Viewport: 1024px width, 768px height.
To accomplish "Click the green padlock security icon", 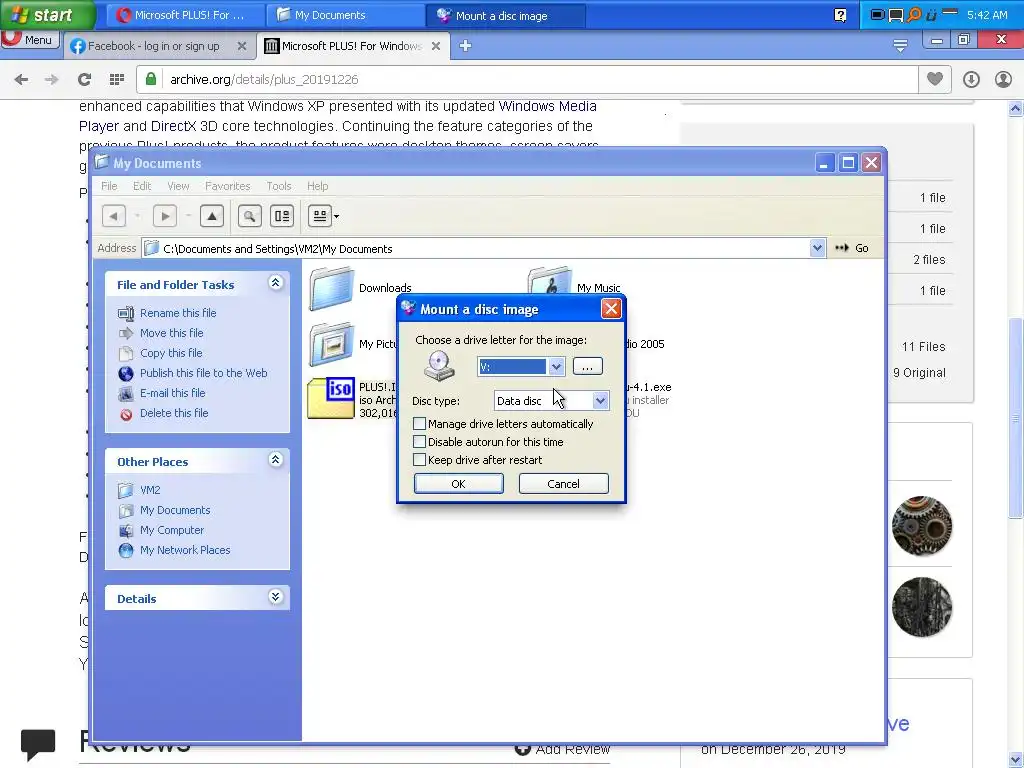I will [151, 79].
